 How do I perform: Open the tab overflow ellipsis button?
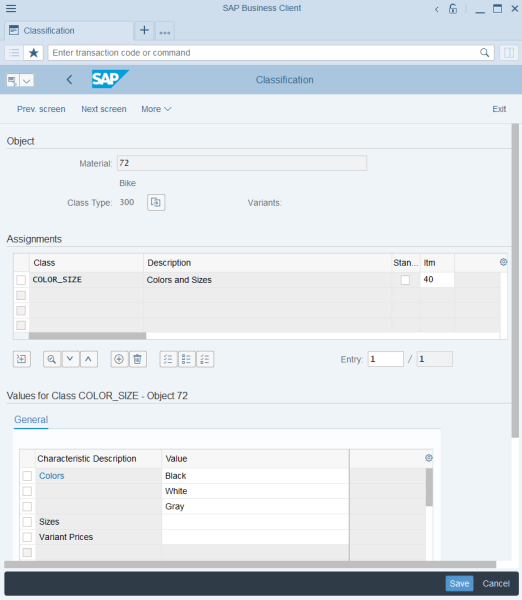[x=165, y=31]
